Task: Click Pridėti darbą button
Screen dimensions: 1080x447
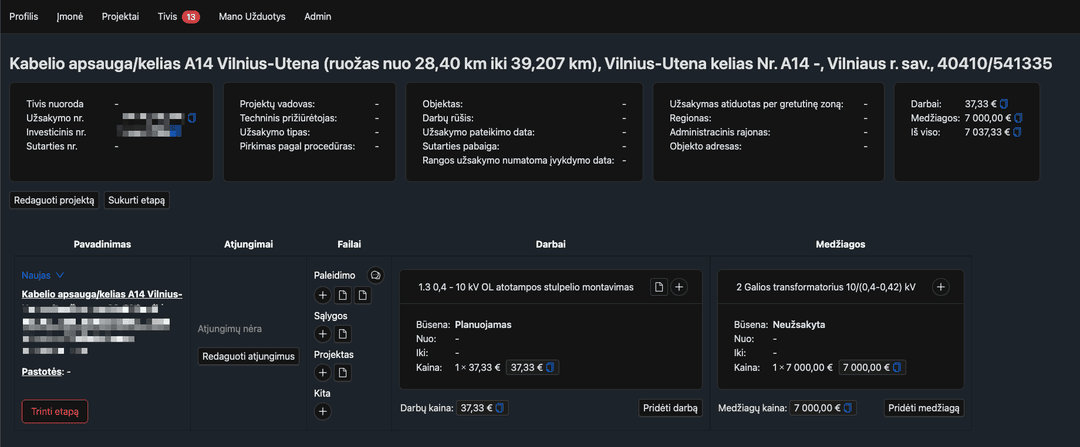Action: [669, 408]
